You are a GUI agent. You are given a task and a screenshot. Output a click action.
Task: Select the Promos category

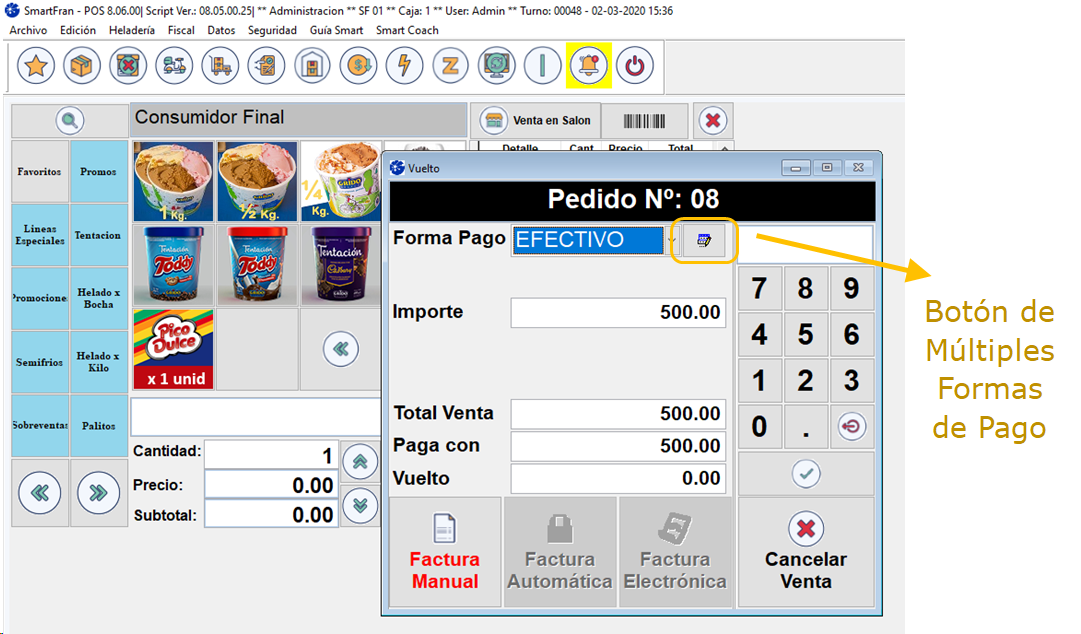98,172
